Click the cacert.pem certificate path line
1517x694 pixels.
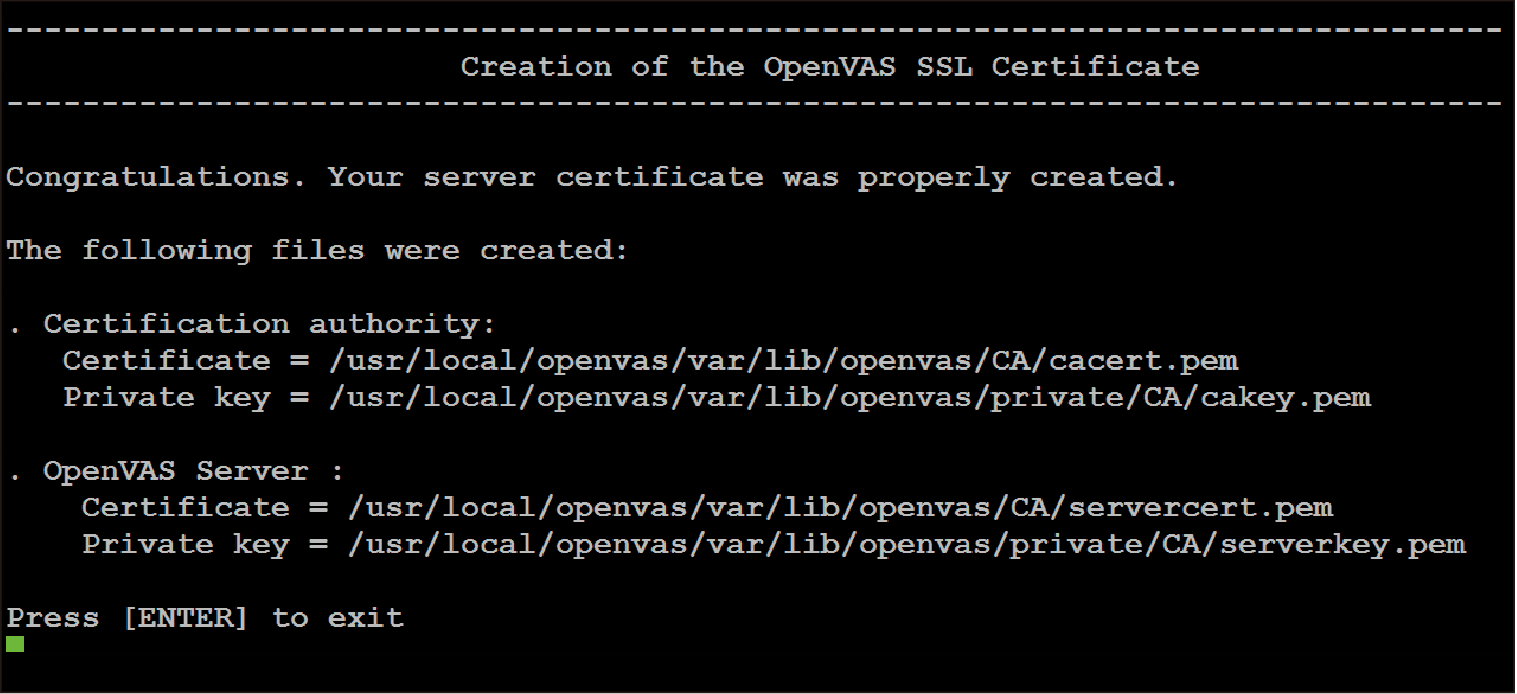click(x=651, y=361)
